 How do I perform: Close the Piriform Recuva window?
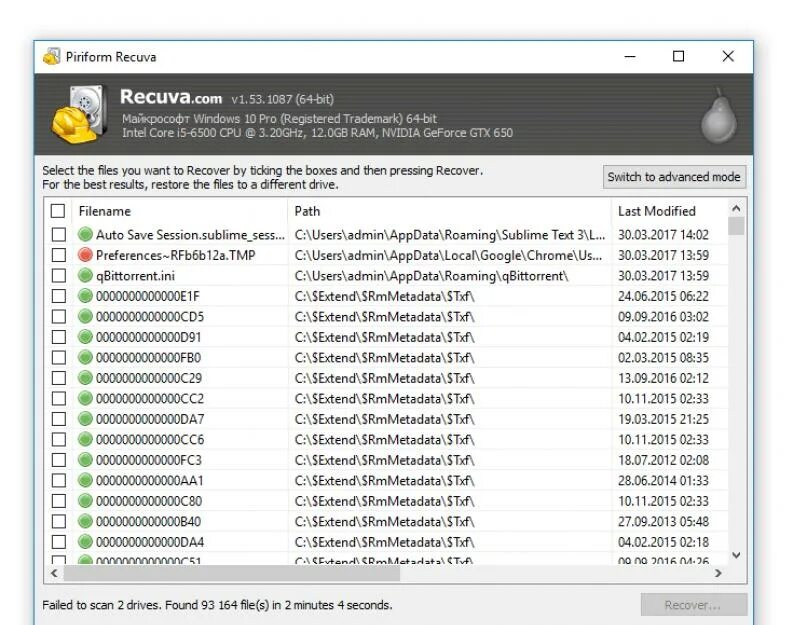coord(728,56)
